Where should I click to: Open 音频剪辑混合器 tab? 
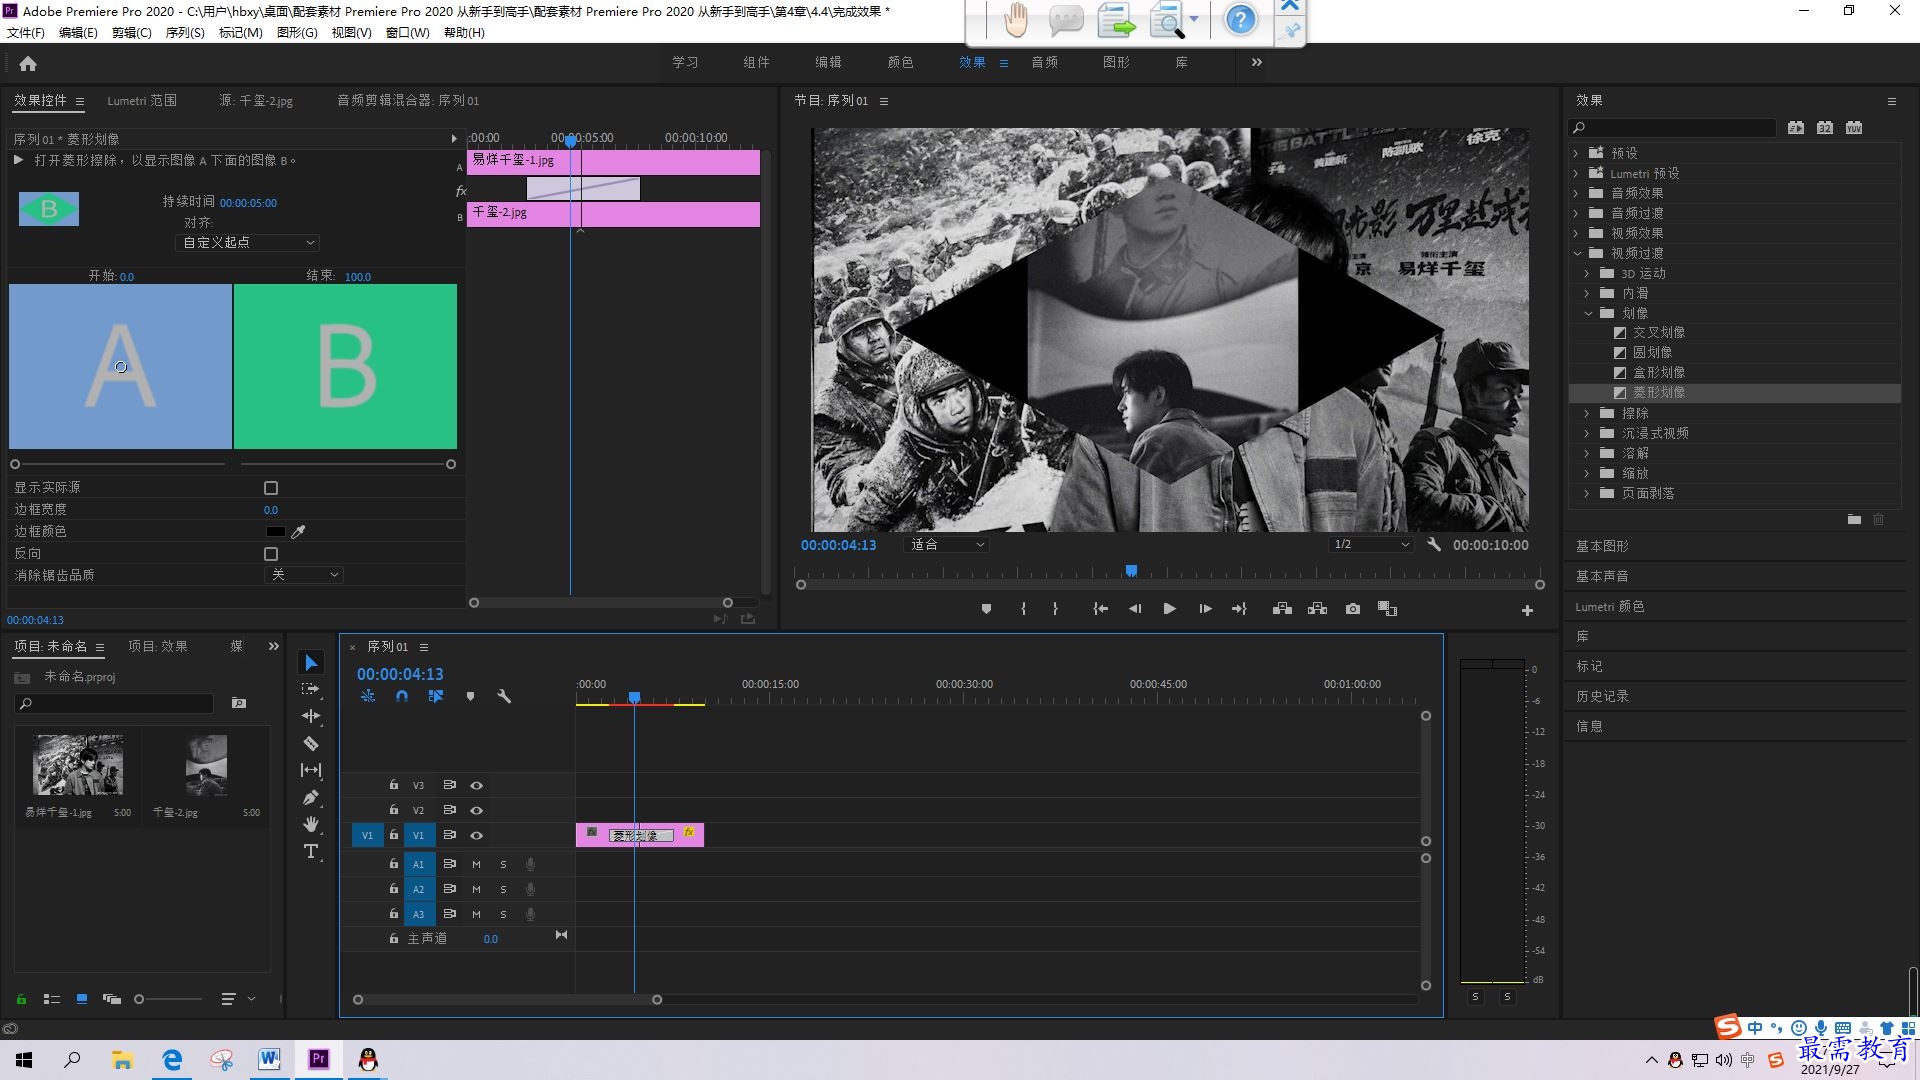coord(408,101)
